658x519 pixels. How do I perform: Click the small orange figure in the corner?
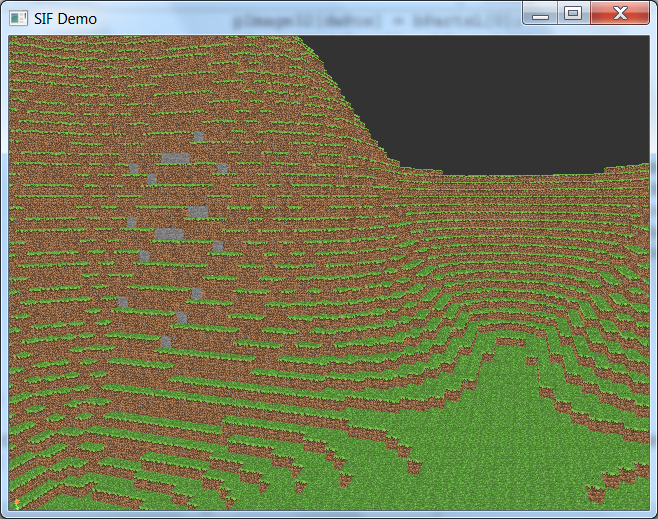coord(16,504)
